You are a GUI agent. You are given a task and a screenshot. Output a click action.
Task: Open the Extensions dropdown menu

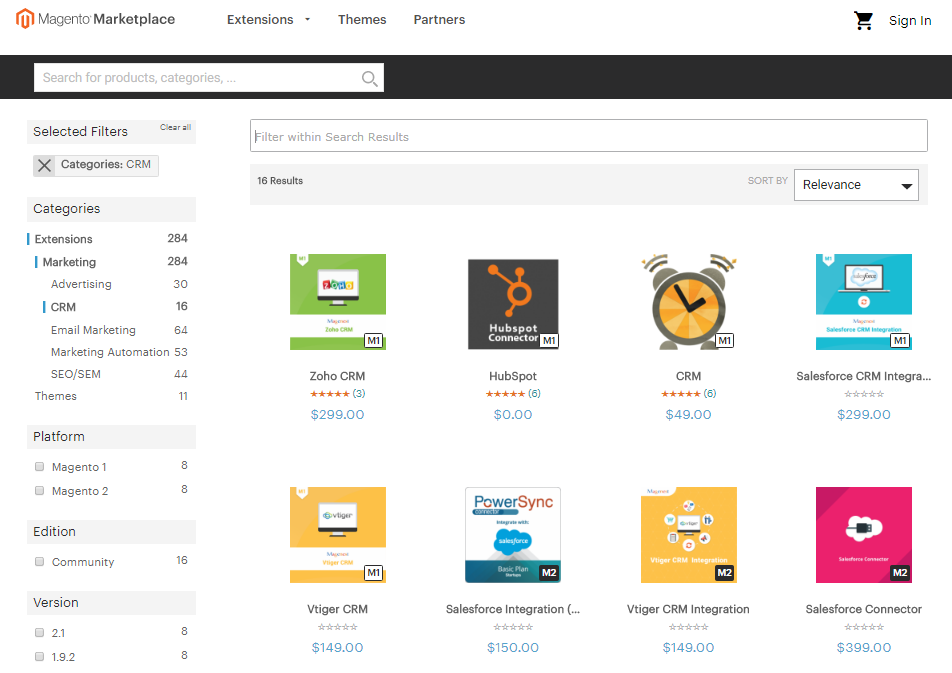point(268,19)
